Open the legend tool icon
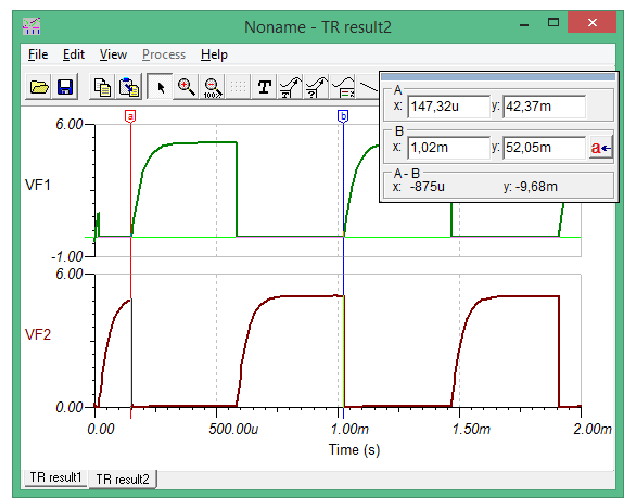 [343, 87]
